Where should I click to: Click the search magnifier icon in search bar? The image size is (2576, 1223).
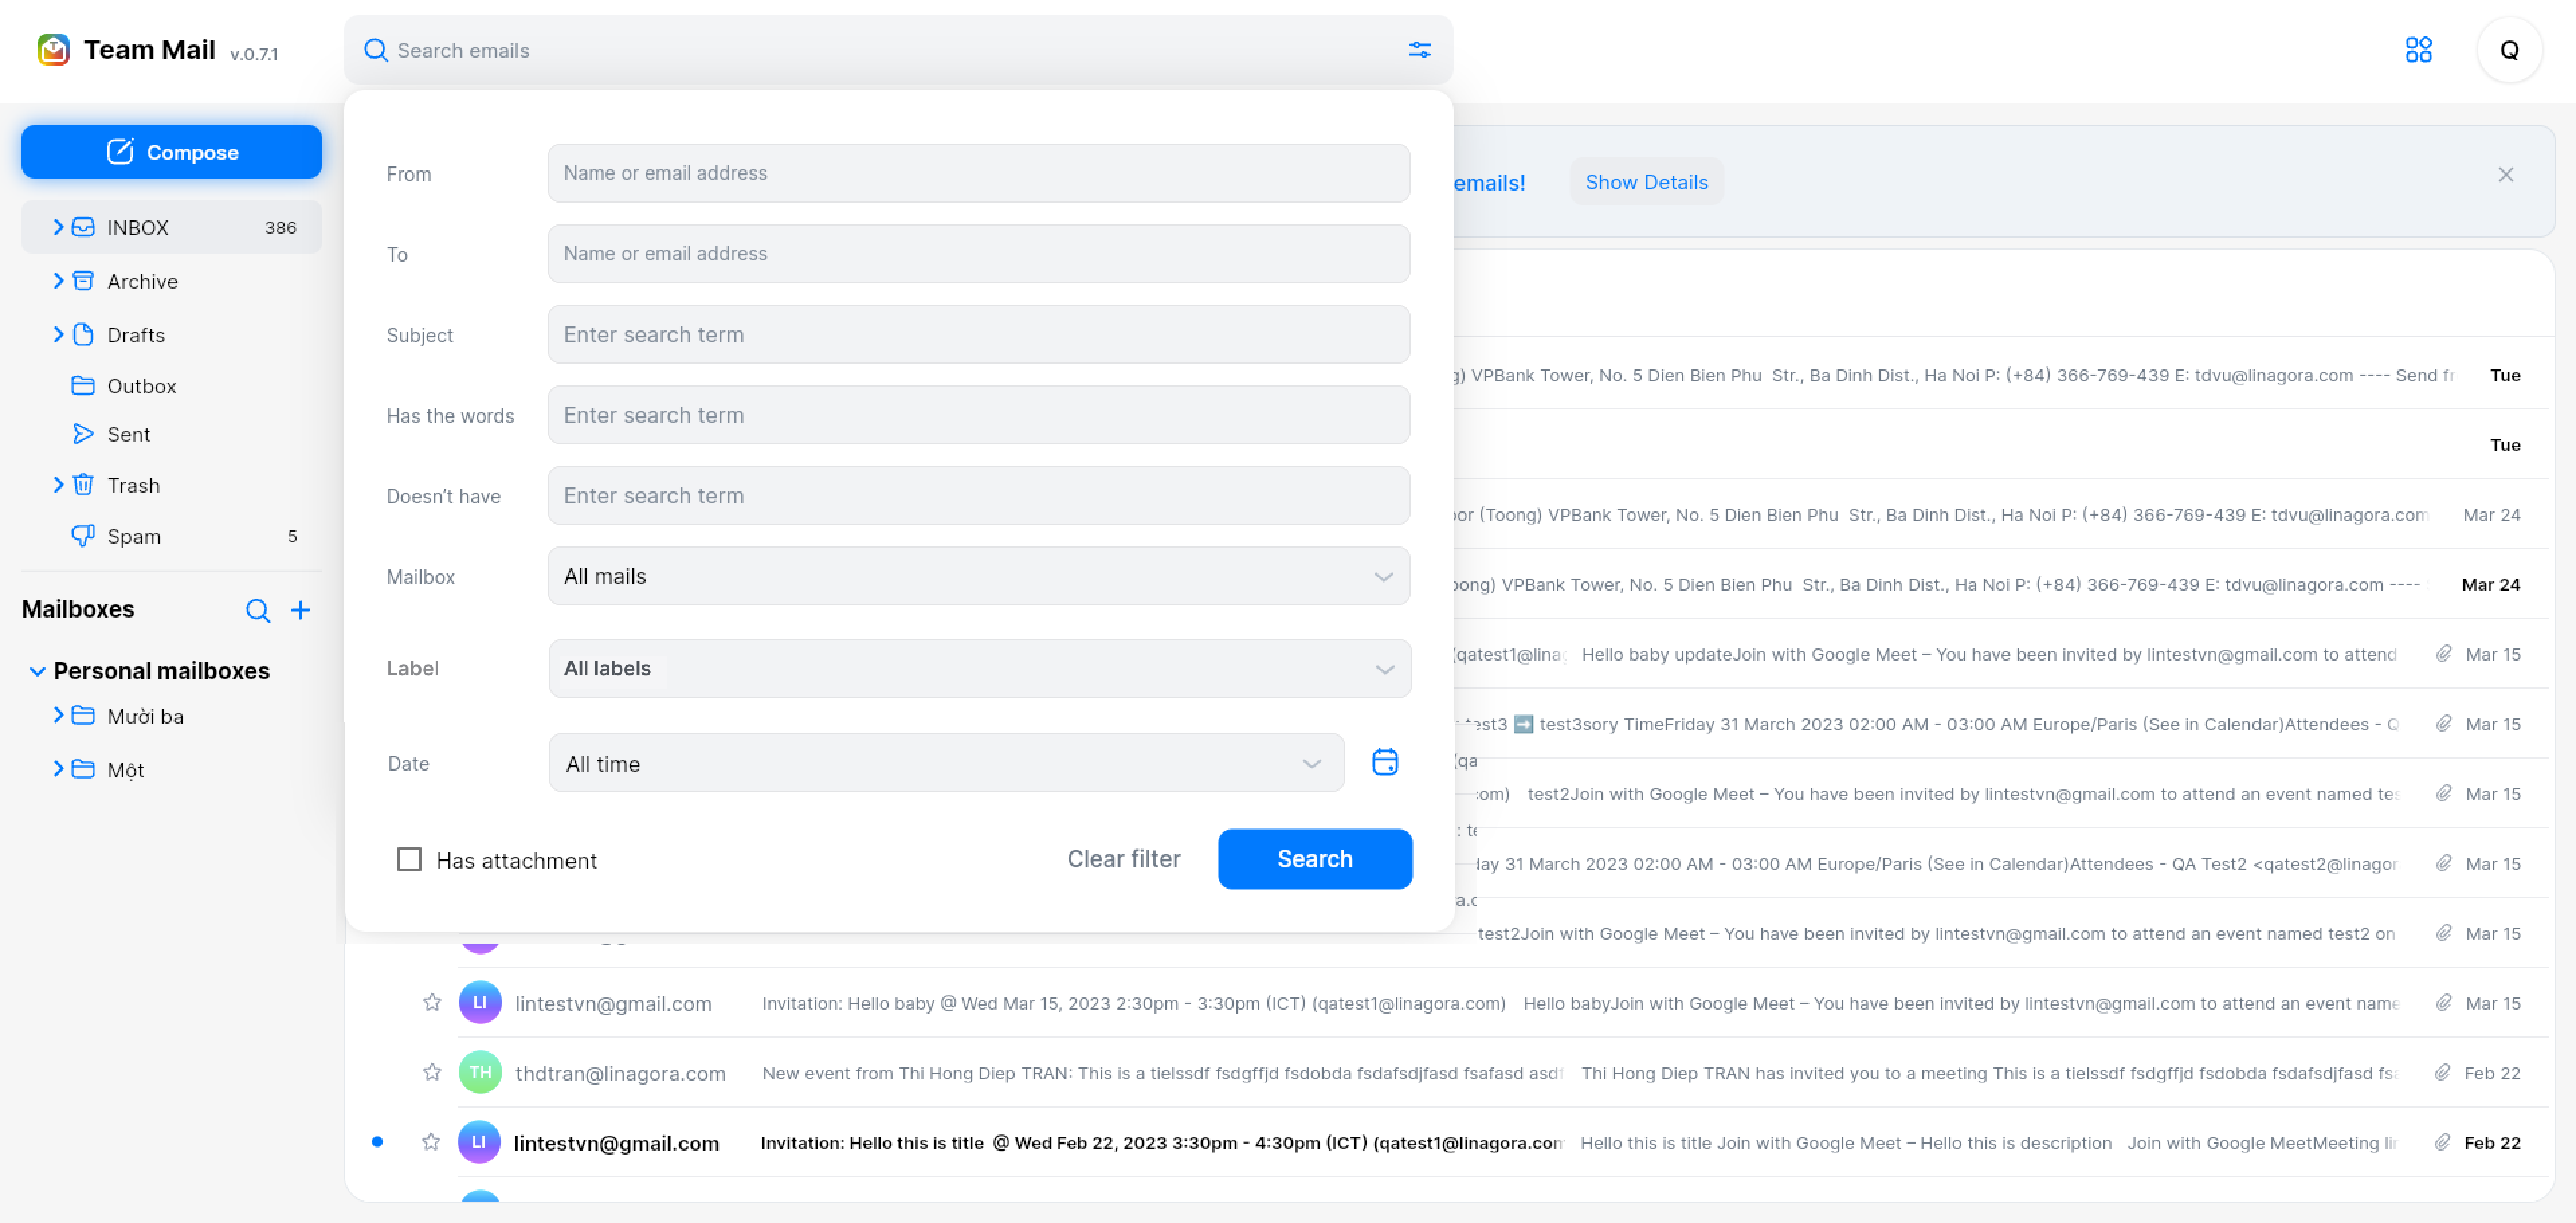pyautogui.click(x=375, y=50)
